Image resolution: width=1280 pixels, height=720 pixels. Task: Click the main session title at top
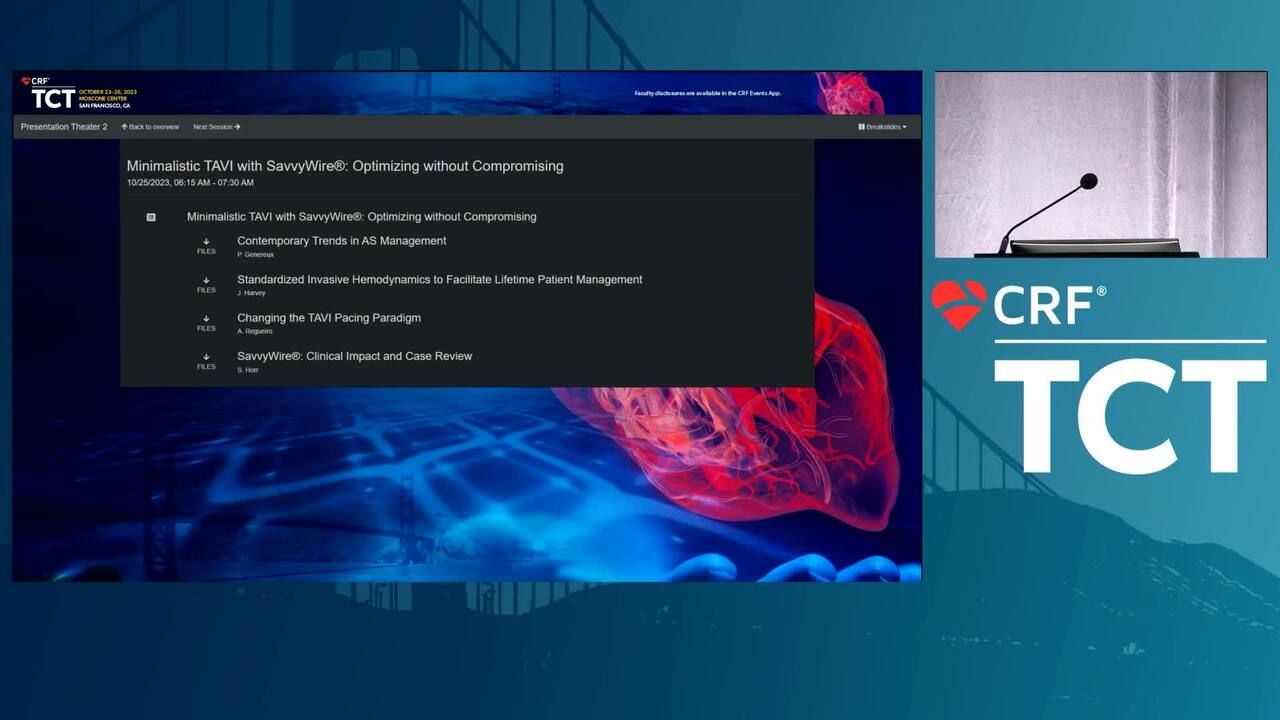click(x=345, y=166)
